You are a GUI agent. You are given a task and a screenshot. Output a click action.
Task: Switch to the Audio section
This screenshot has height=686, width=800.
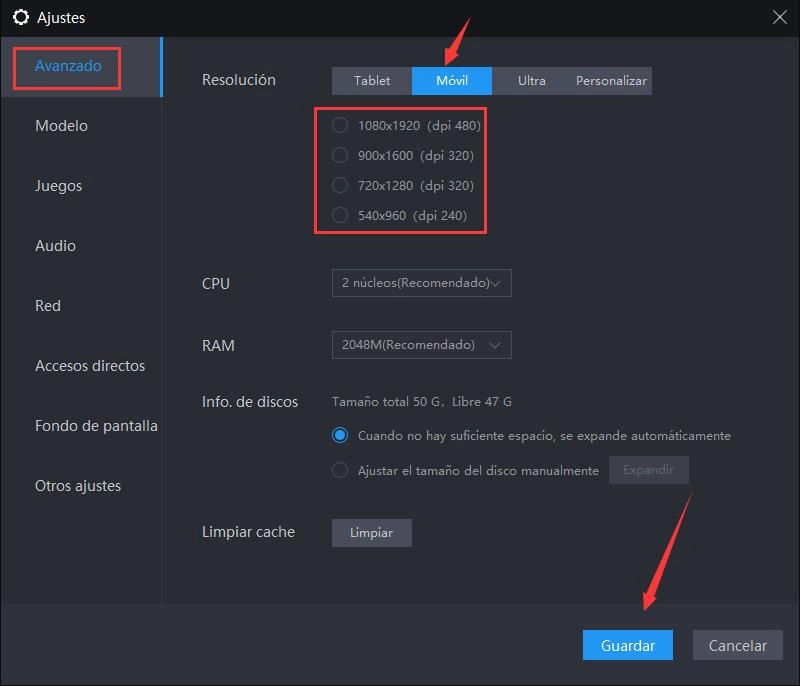tap(55, 246)
